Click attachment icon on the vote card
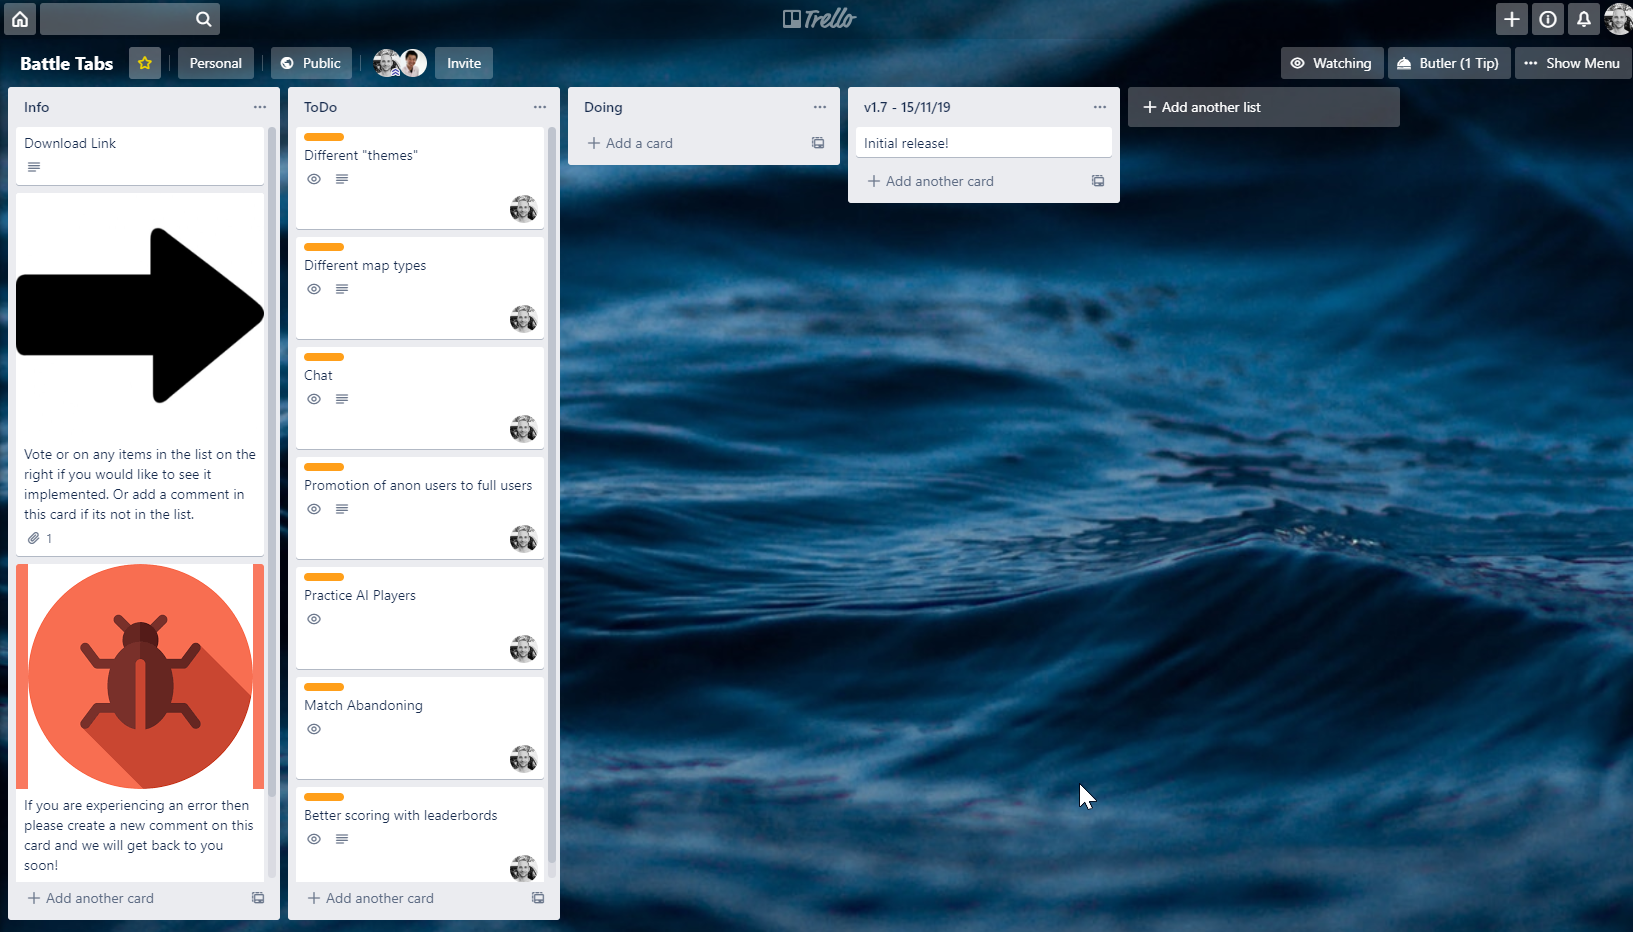The width and height of the screenshot is (1633, 932). (x=34, y=538)
